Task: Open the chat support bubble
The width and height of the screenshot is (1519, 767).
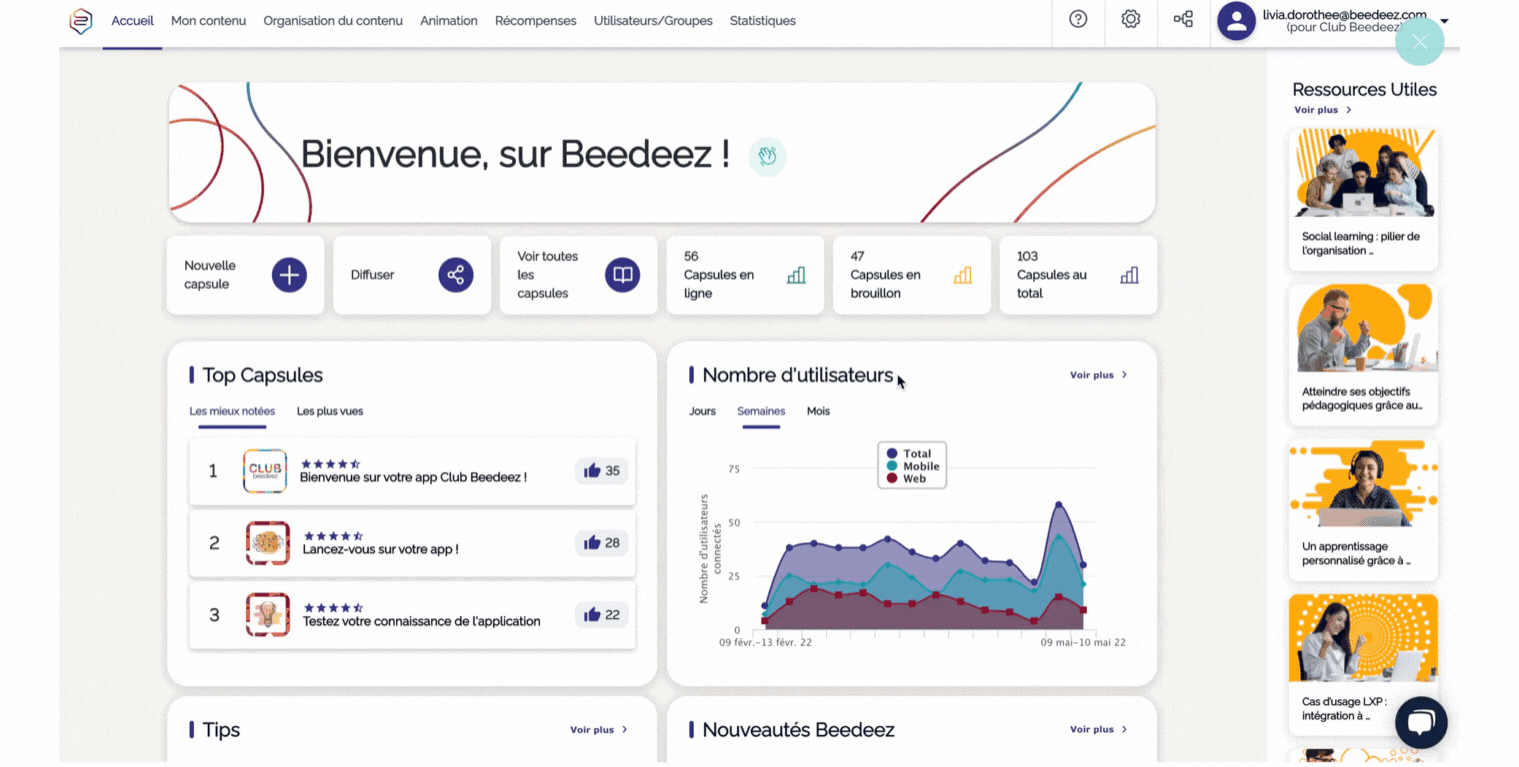Action: click(1420, 722)
